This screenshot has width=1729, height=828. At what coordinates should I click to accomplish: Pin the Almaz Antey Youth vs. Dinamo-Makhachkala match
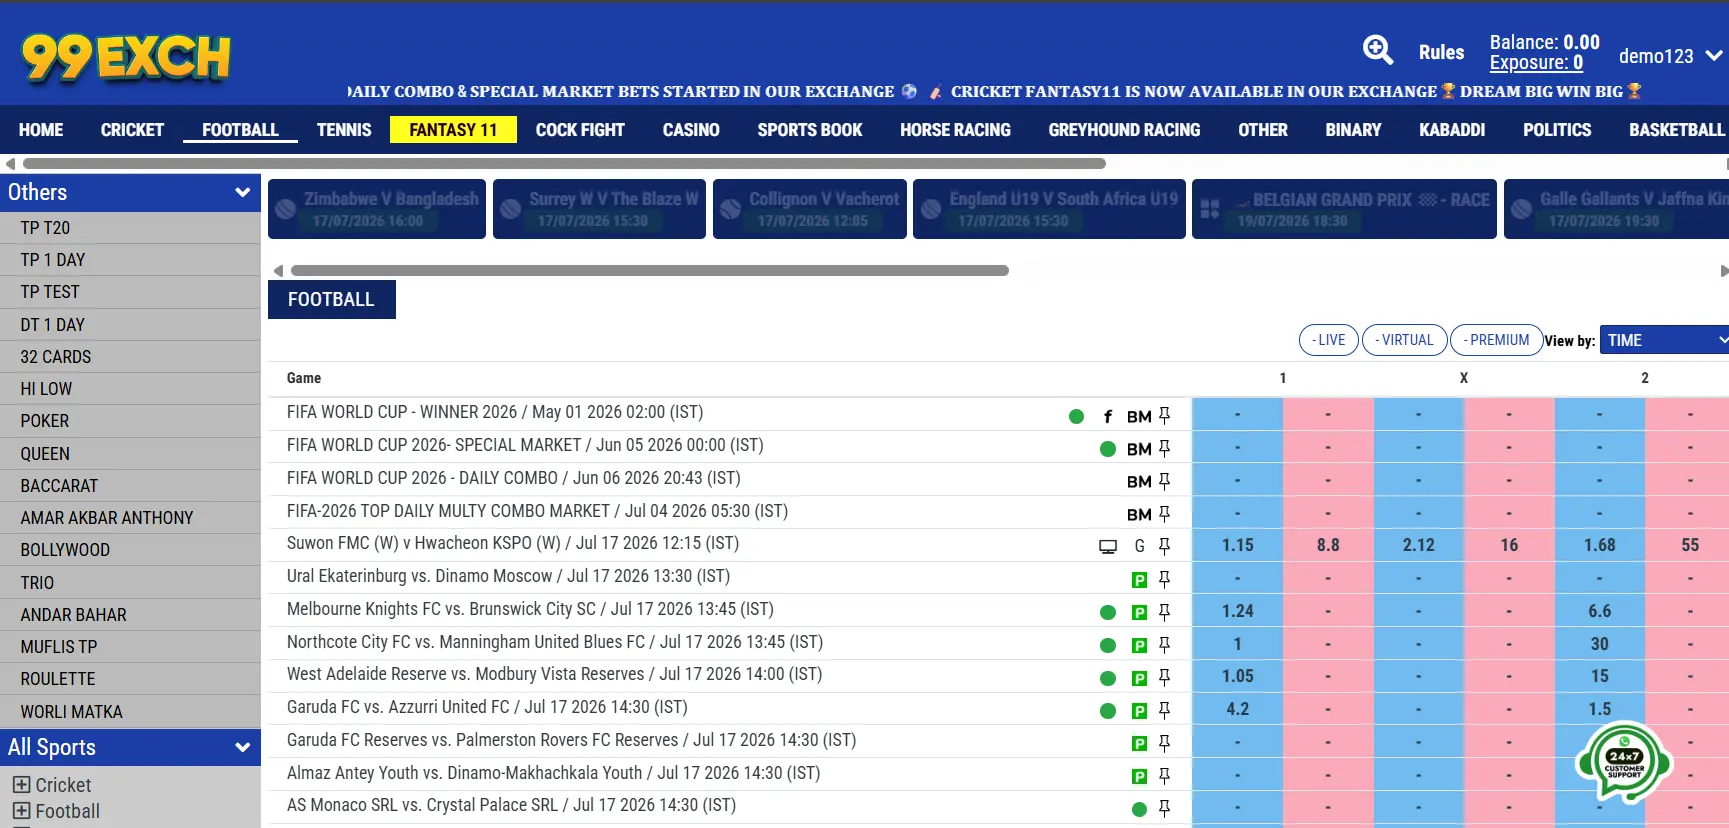click(x=1164, y=776)
